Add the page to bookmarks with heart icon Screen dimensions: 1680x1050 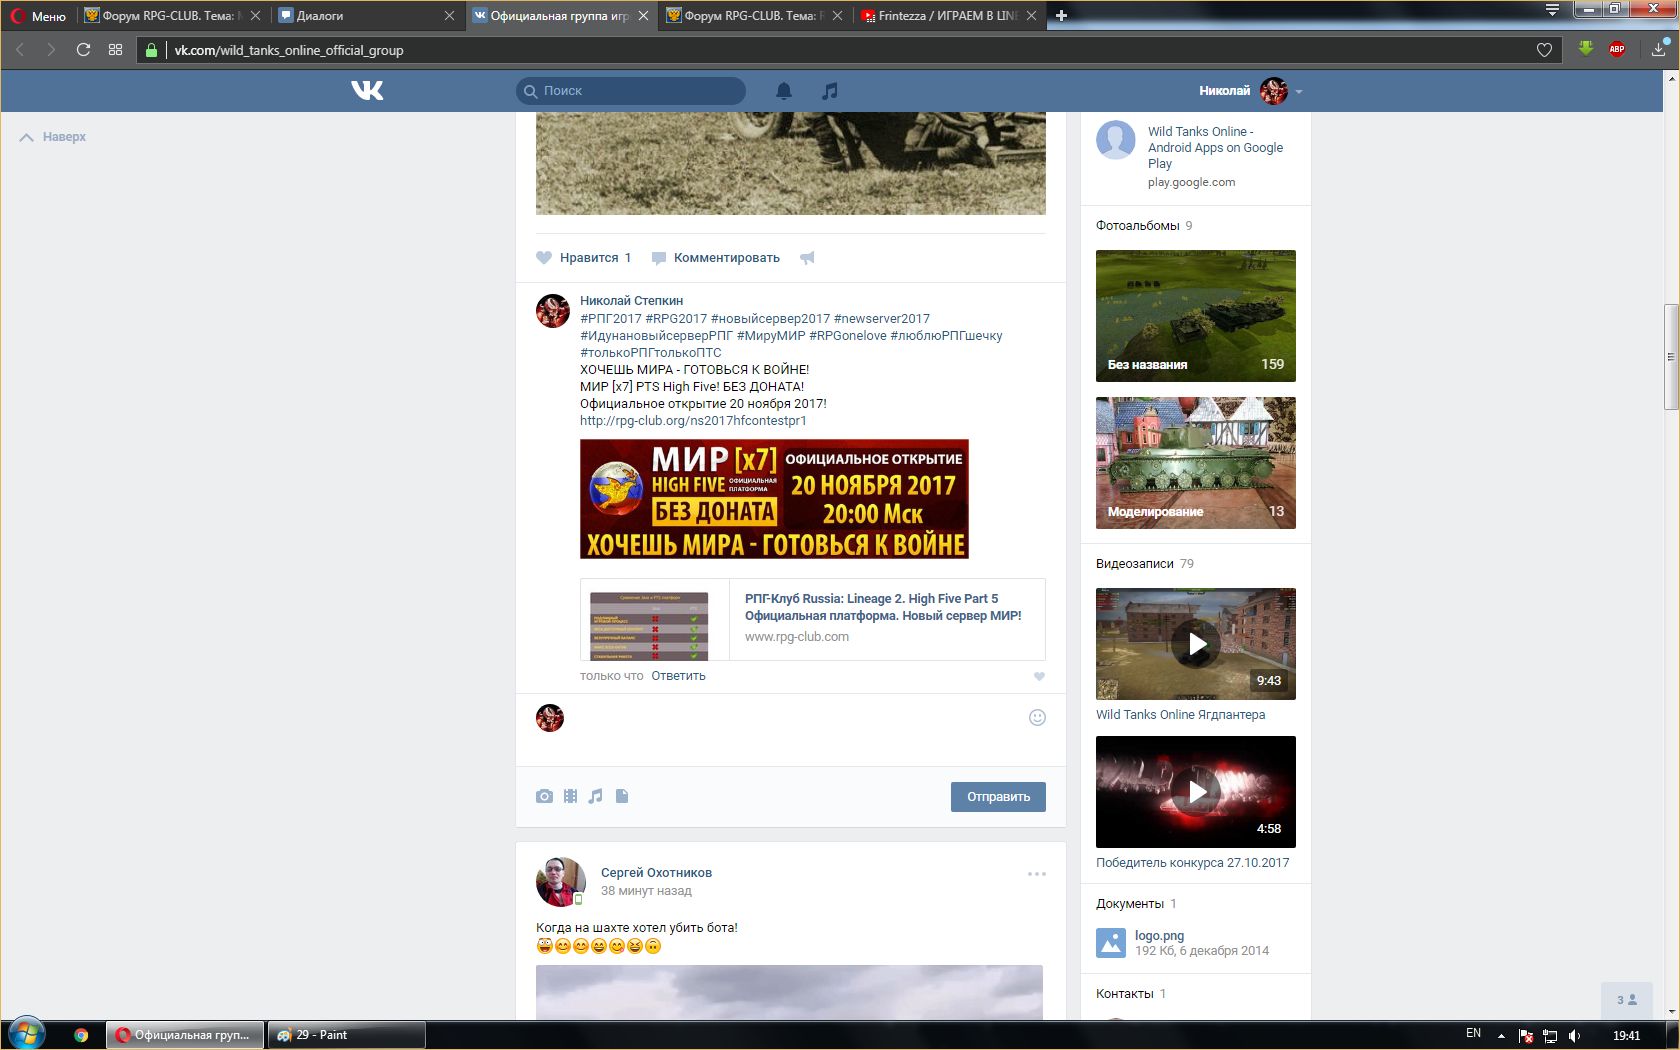[1544, 50]
